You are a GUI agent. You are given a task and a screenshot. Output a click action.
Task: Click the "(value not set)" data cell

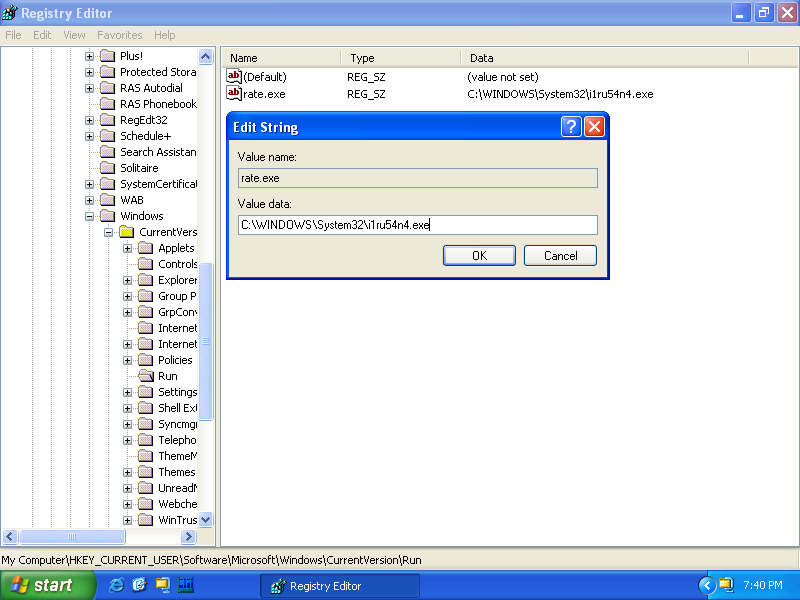pyautogui.click(x=503, y=77)
